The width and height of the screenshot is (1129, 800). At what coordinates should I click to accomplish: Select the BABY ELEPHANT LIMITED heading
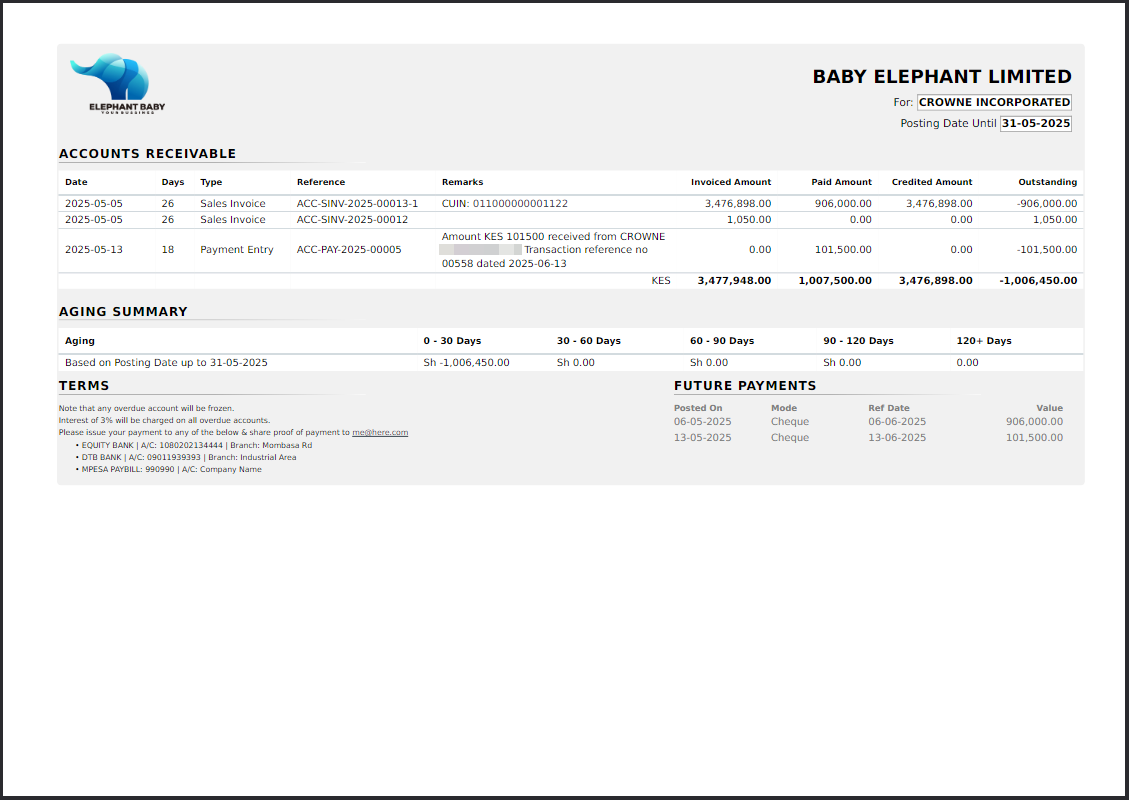pyautogui.click(x=942, y=76)
